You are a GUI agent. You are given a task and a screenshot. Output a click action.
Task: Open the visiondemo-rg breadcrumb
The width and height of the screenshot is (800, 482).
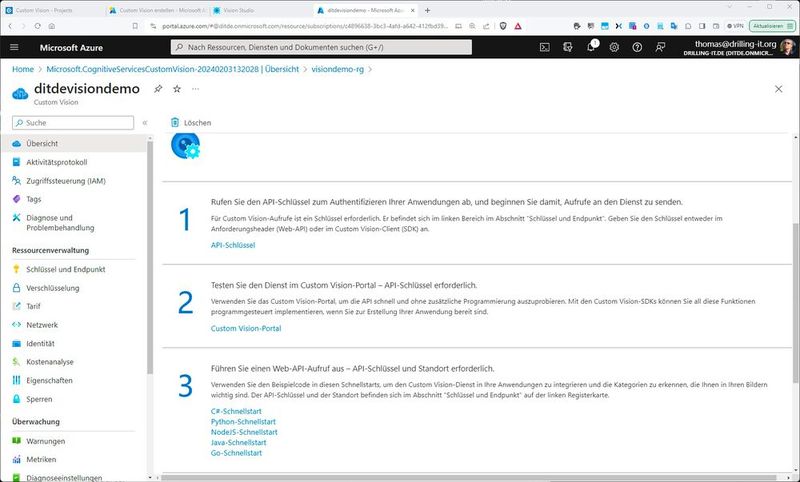(x=337, y=69)
